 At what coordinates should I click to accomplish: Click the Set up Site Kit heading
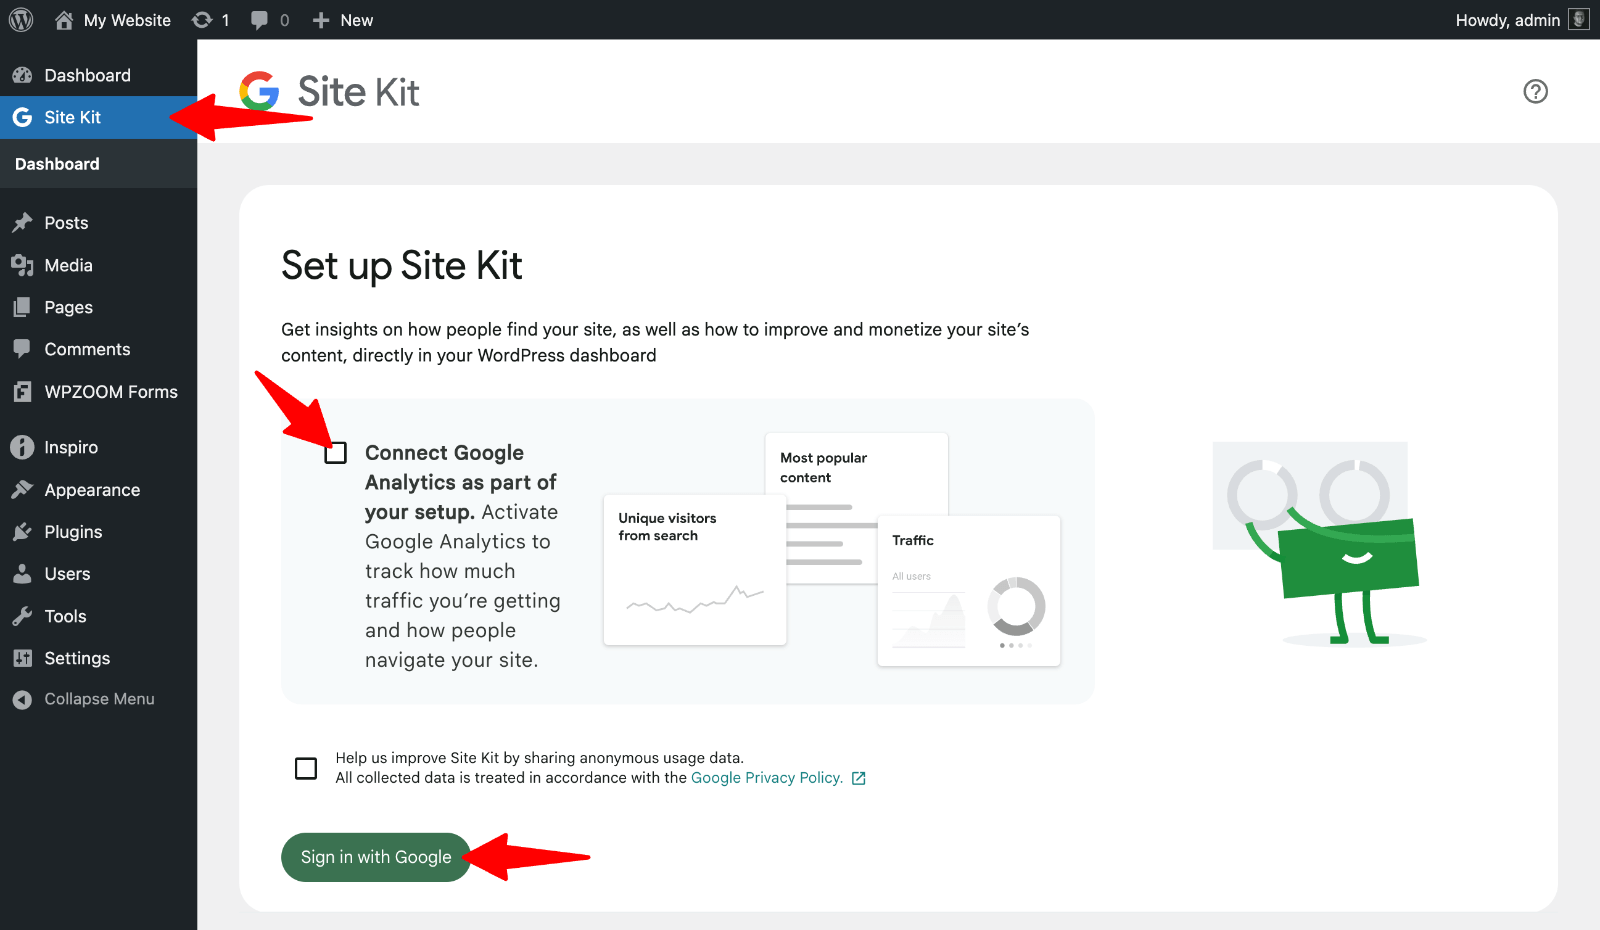(402, 266)
